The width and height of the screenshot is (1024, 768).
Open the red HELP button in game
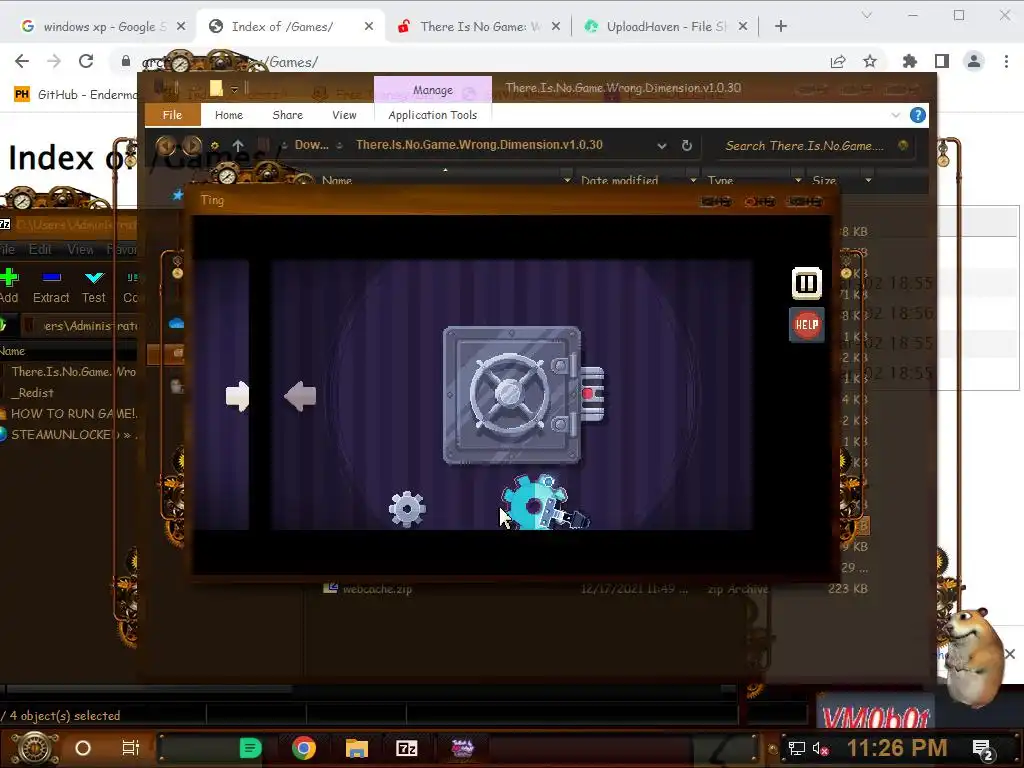tap(807, 325)
